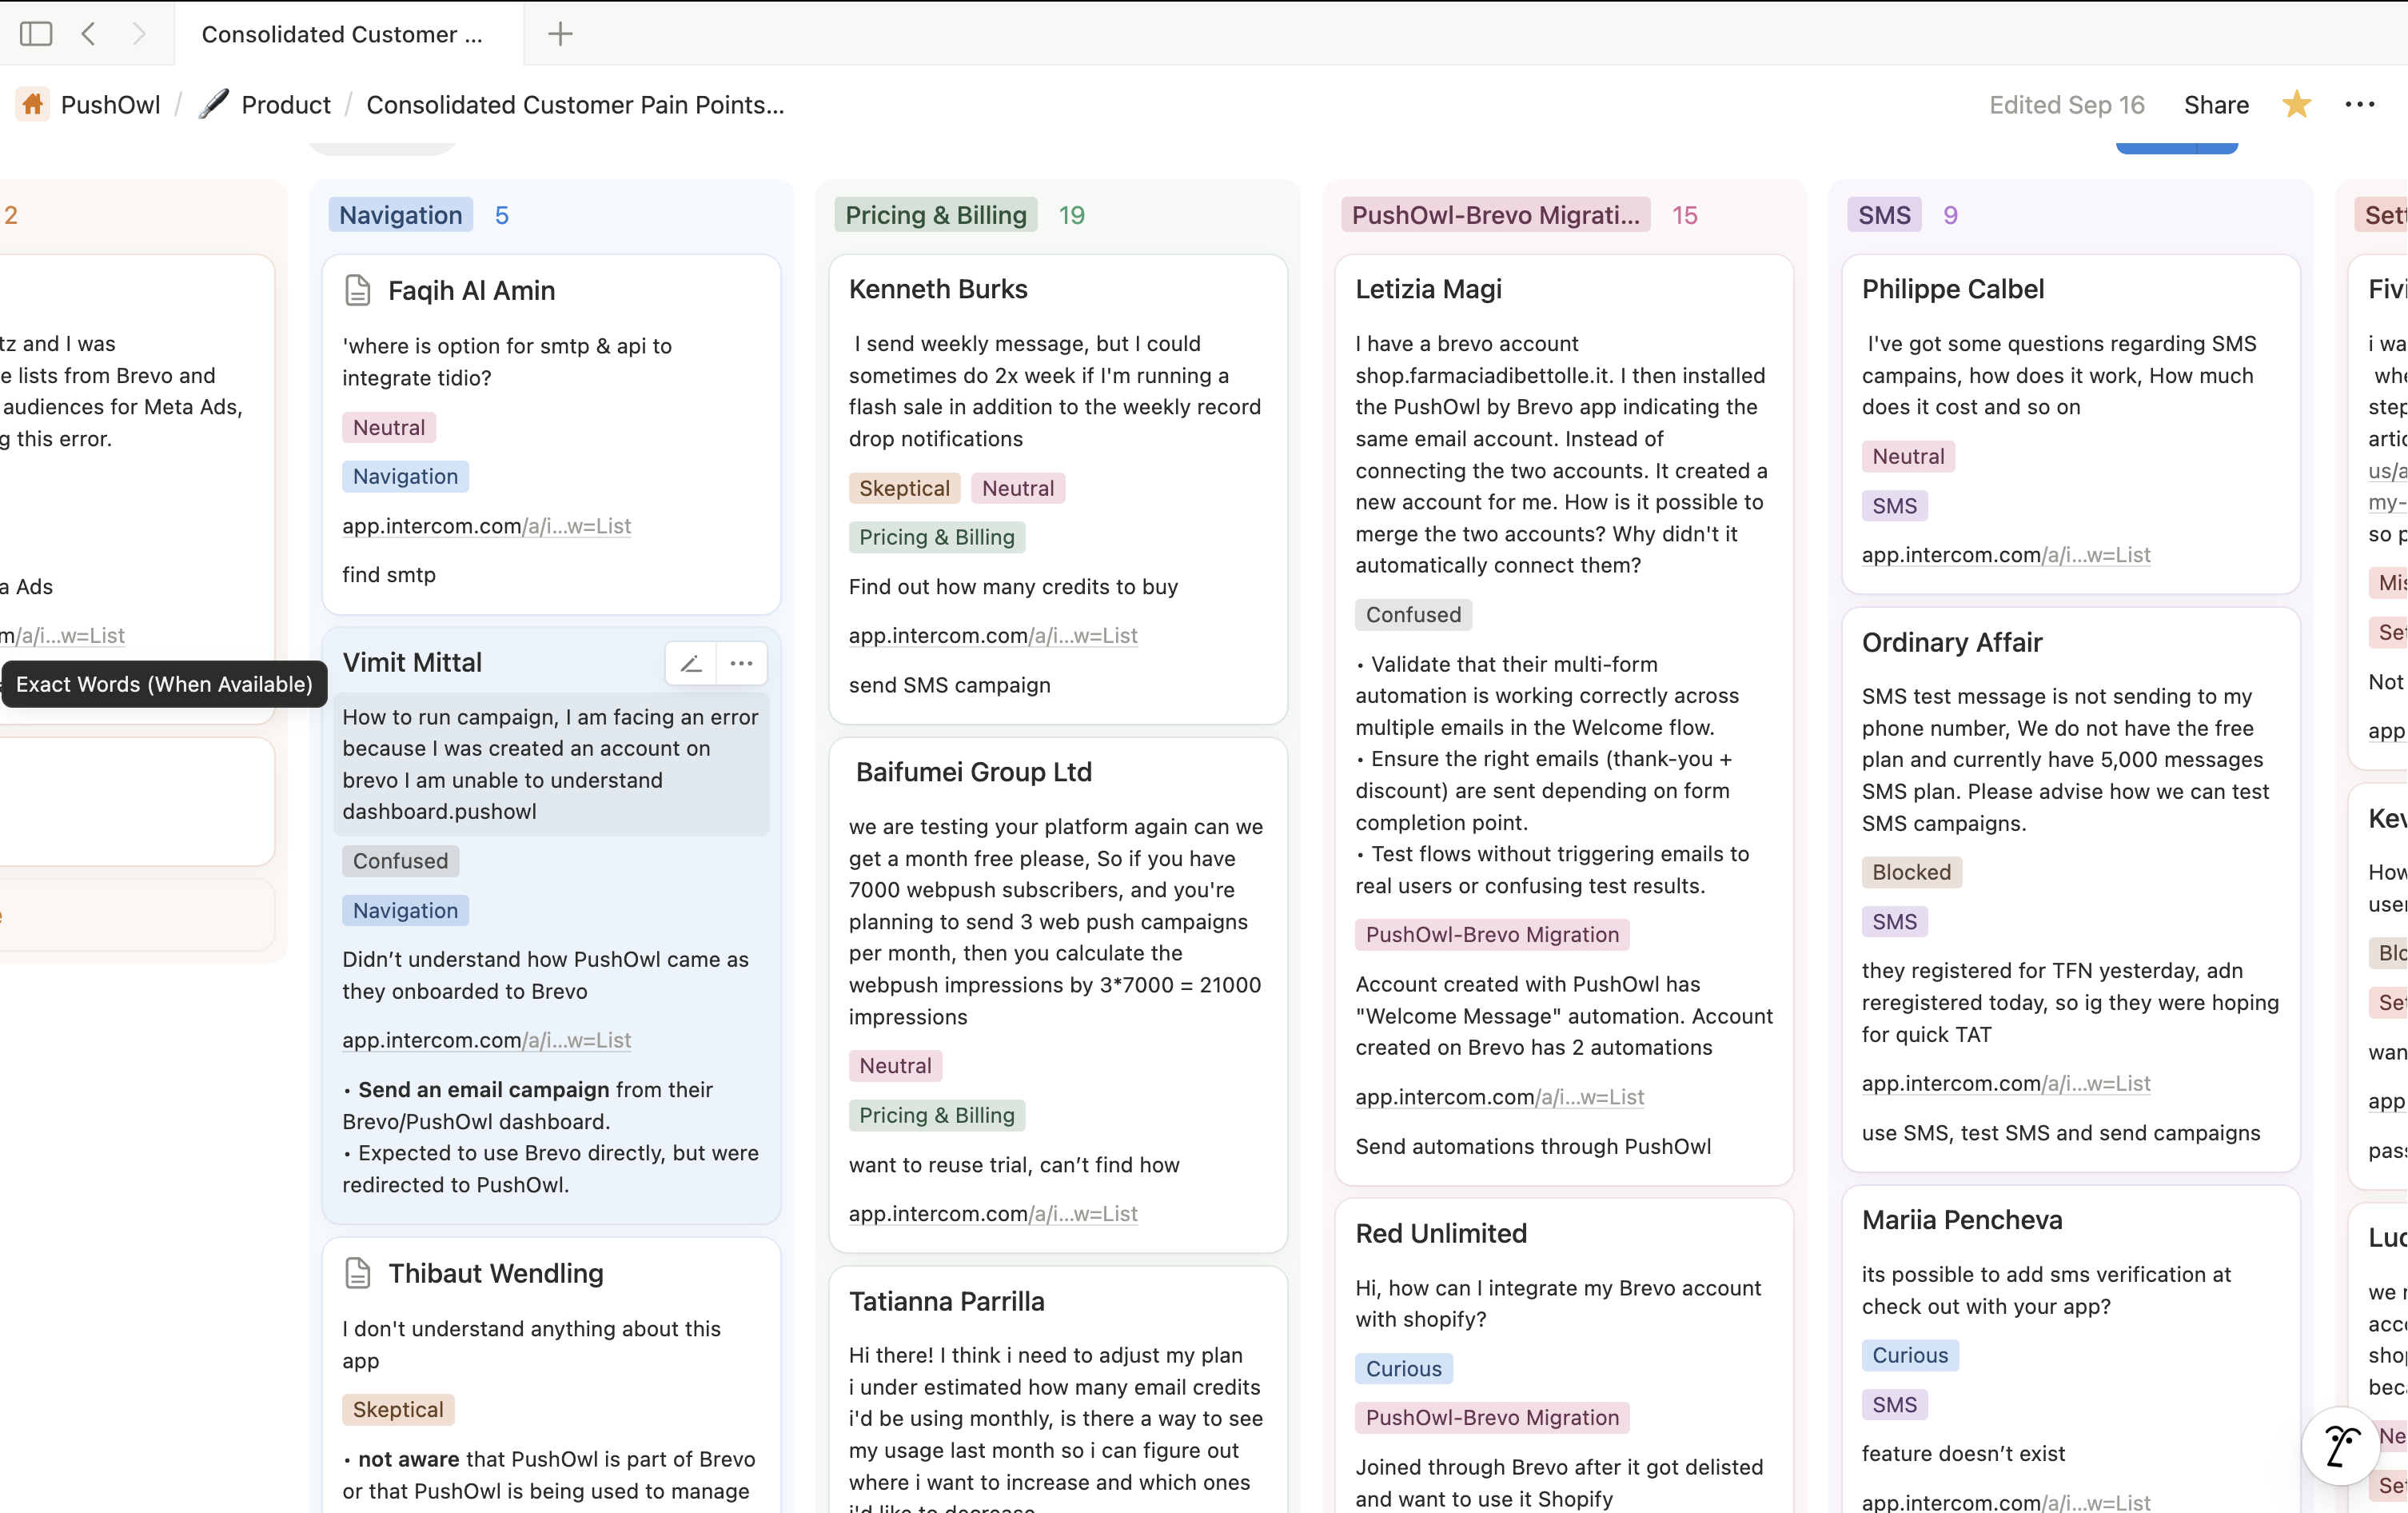2408x1513 pixels.
Task: Click page icon beside Thibaut Wendling
Action: click(x=357, y=1273)
